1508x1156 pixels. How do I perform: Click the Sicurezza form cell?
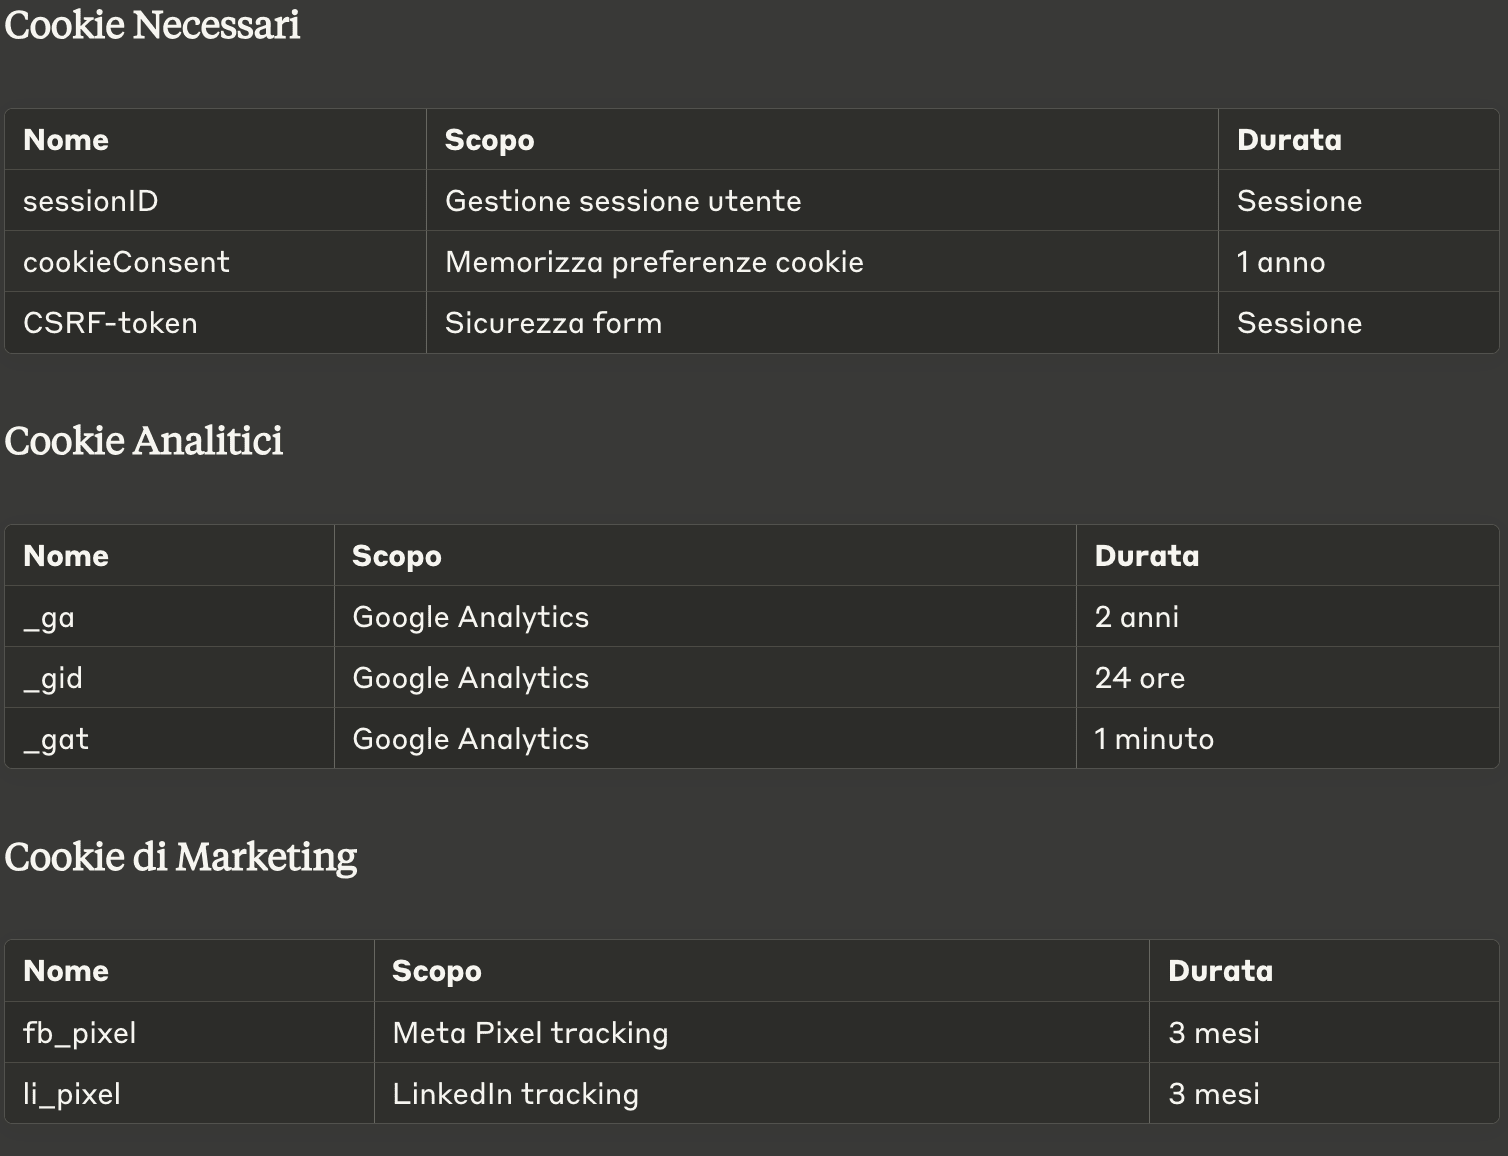point(553,323)
